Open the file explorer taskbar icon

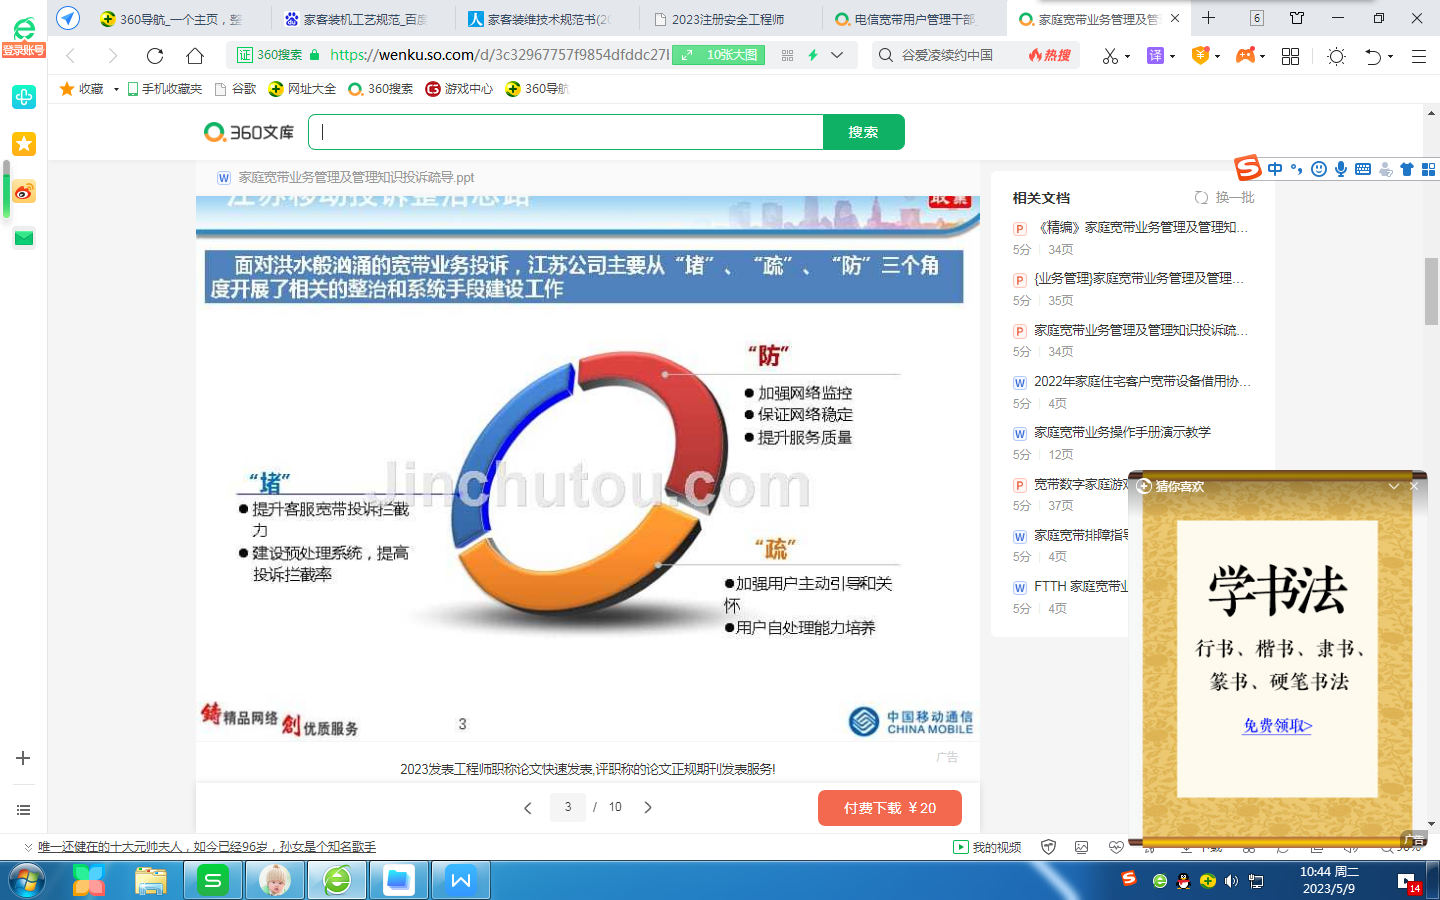click(150, 880)
